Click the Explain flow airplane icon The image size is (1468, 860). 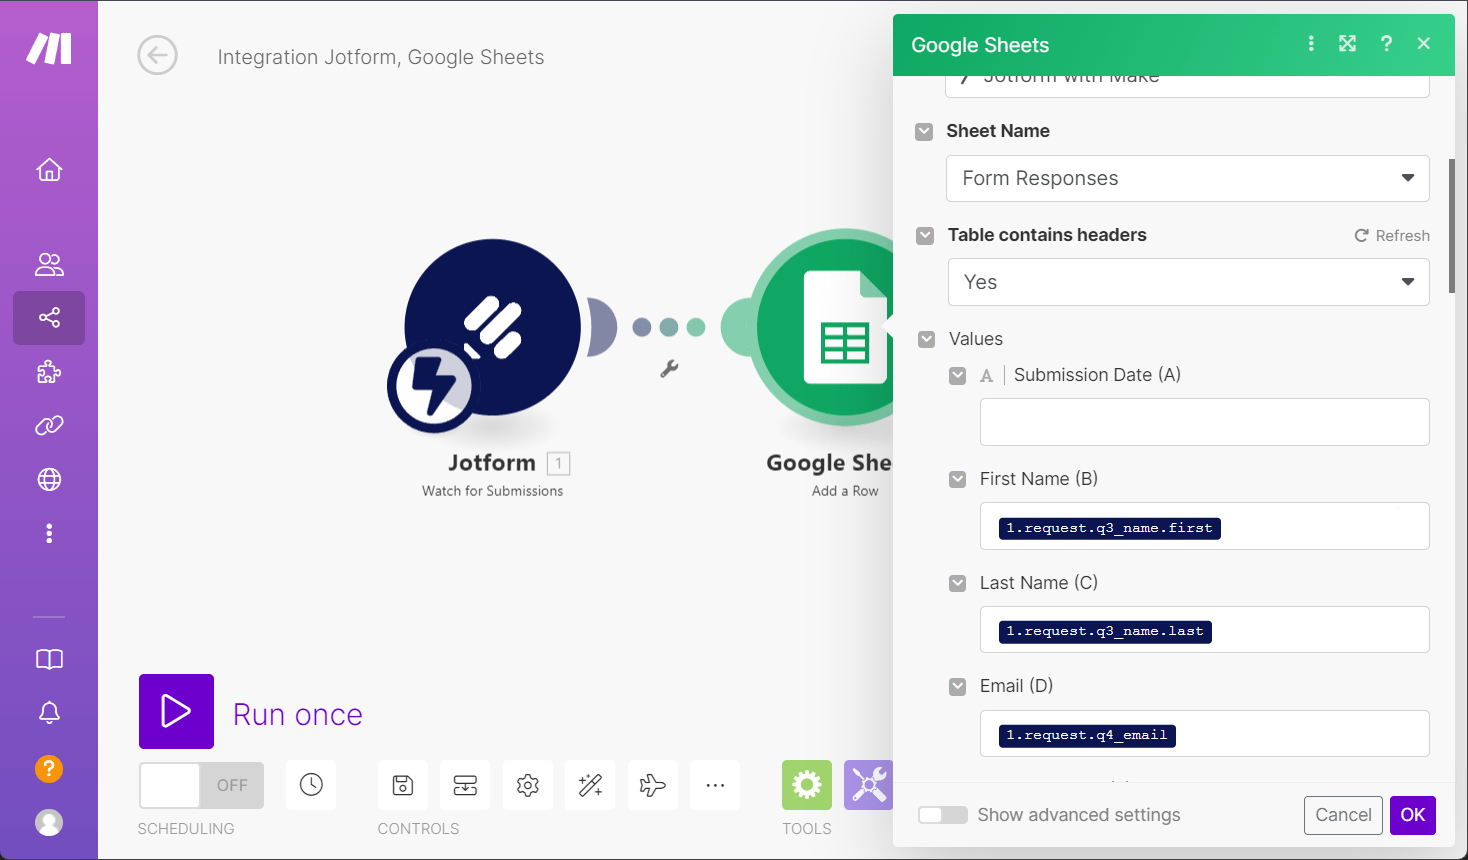[x=653, y=785]
